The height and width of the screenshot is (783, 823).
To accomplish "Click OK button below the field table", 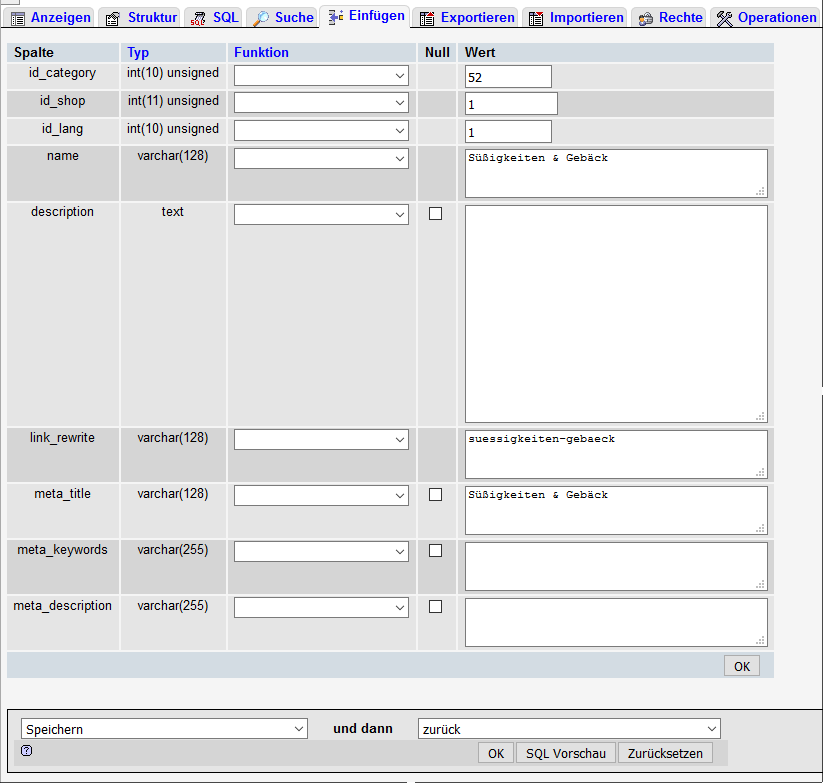I will tap(742, 666).
